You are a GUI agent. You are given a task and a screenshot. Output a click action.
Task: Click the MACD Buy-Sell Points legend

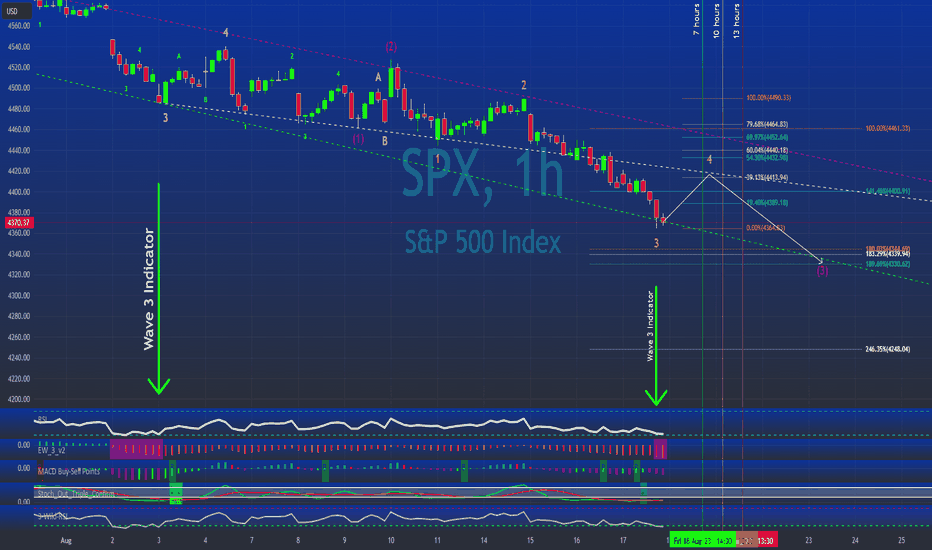(x=68, y=471)
